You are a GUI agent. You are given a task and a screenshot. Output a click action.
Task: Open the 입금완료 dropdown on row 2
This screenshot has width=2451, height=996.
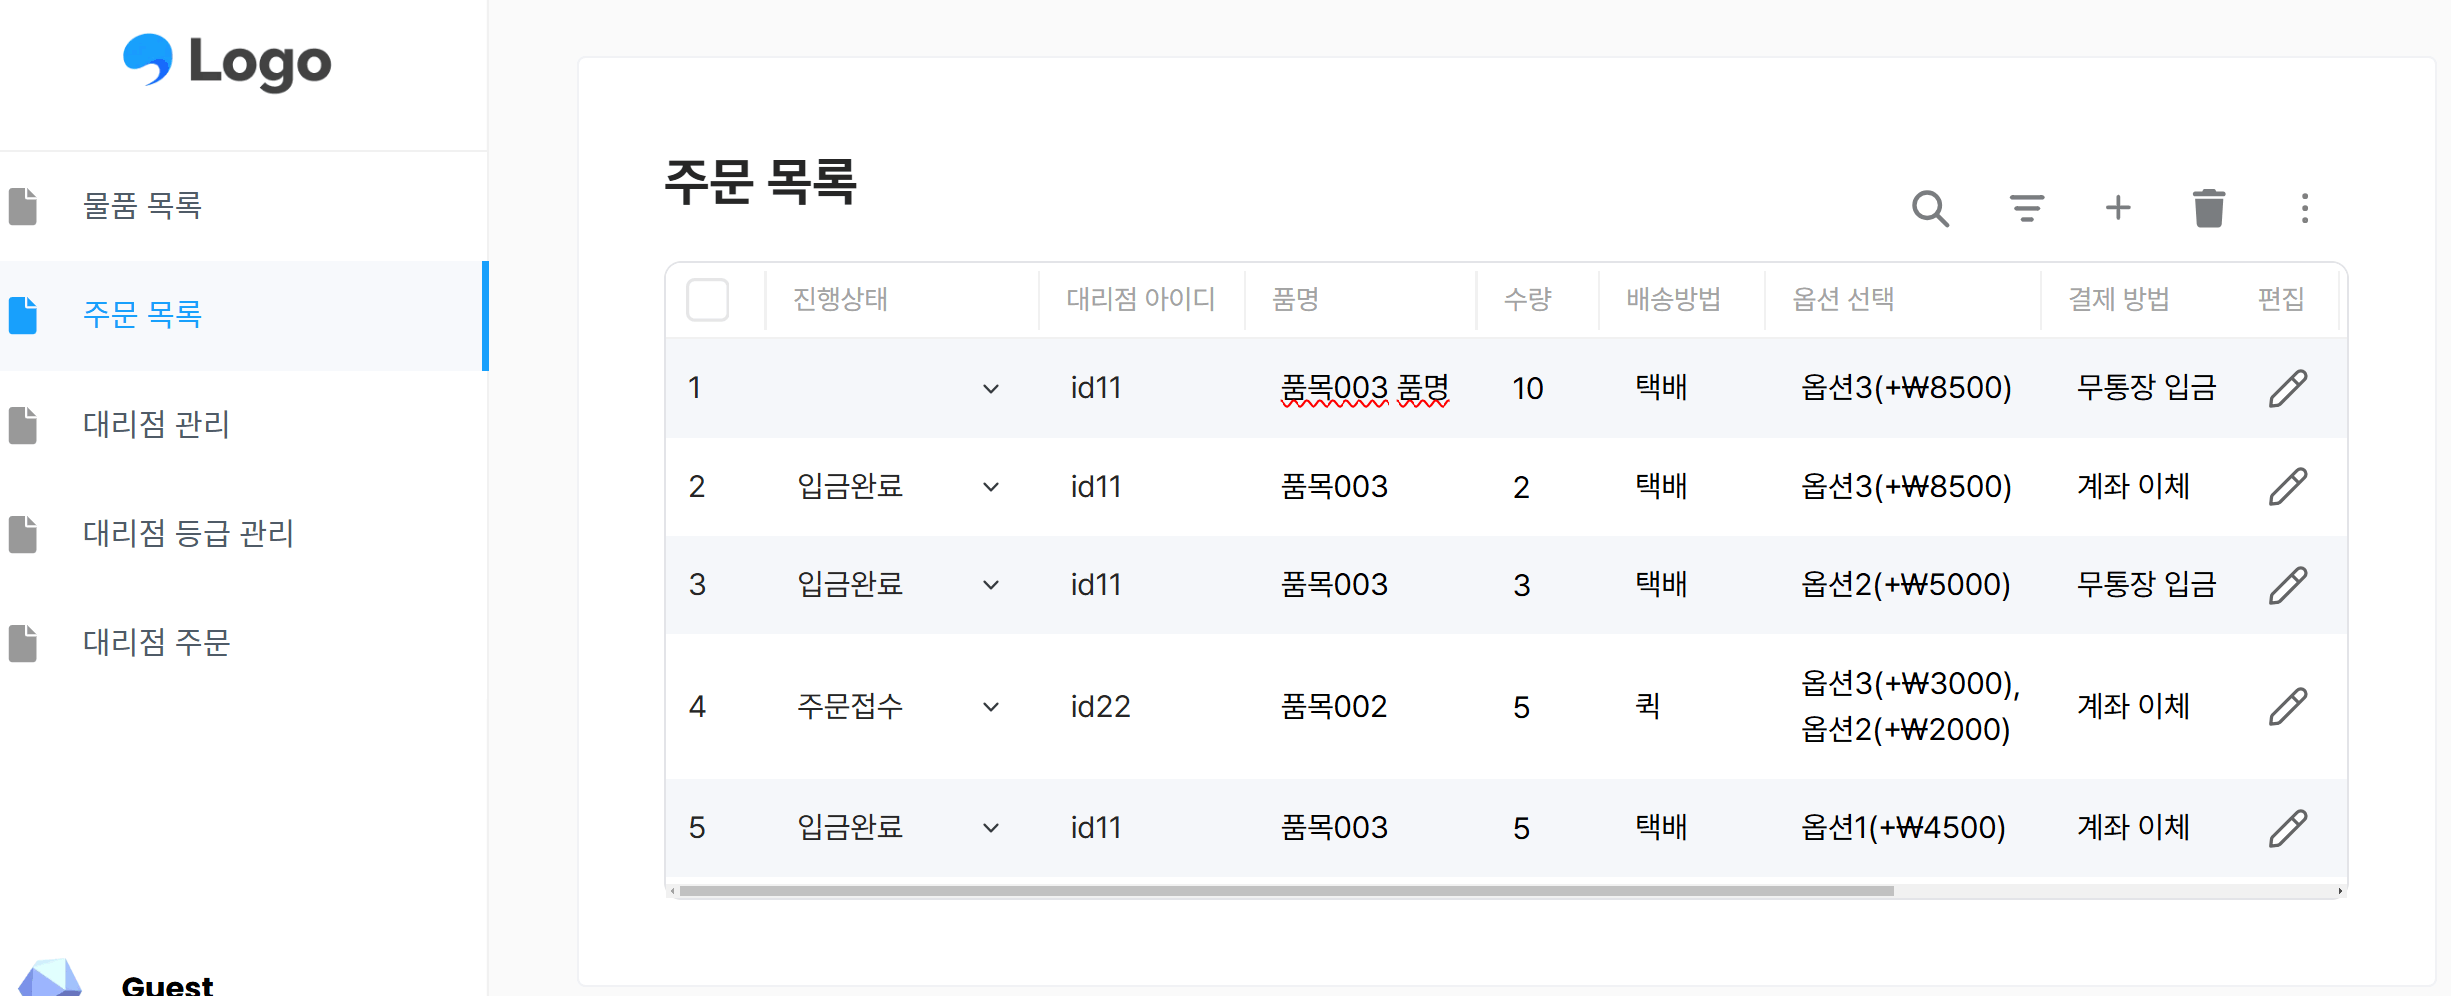[991, 487]
